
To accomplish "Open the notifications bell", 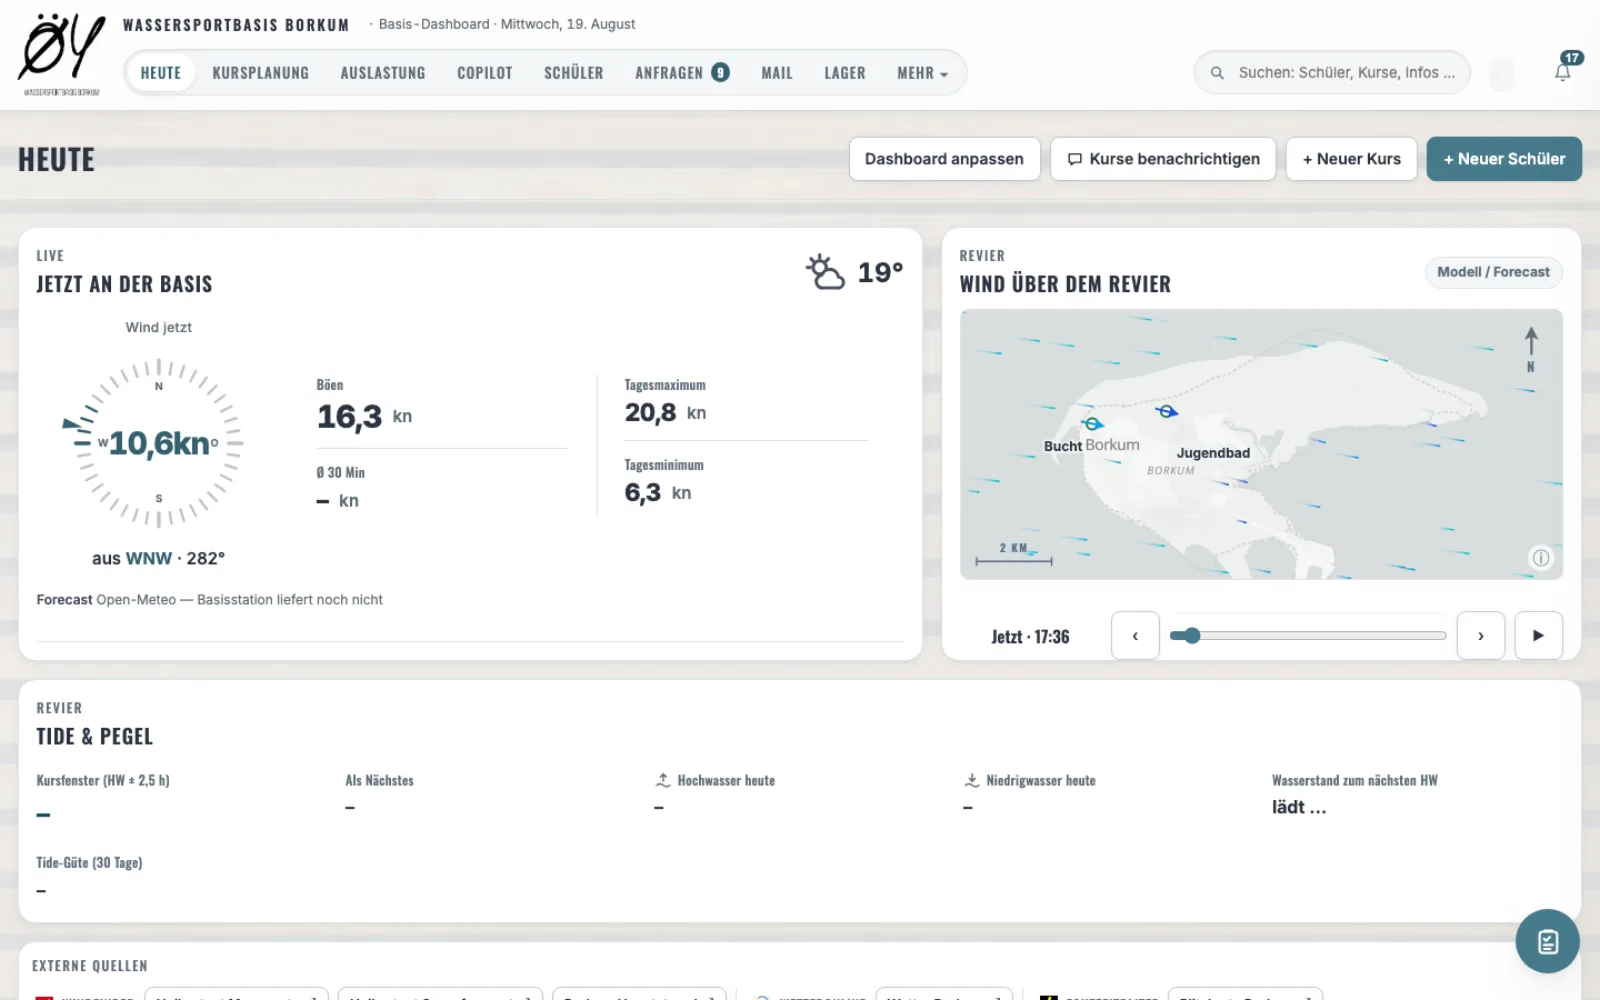I will 1562,72.
